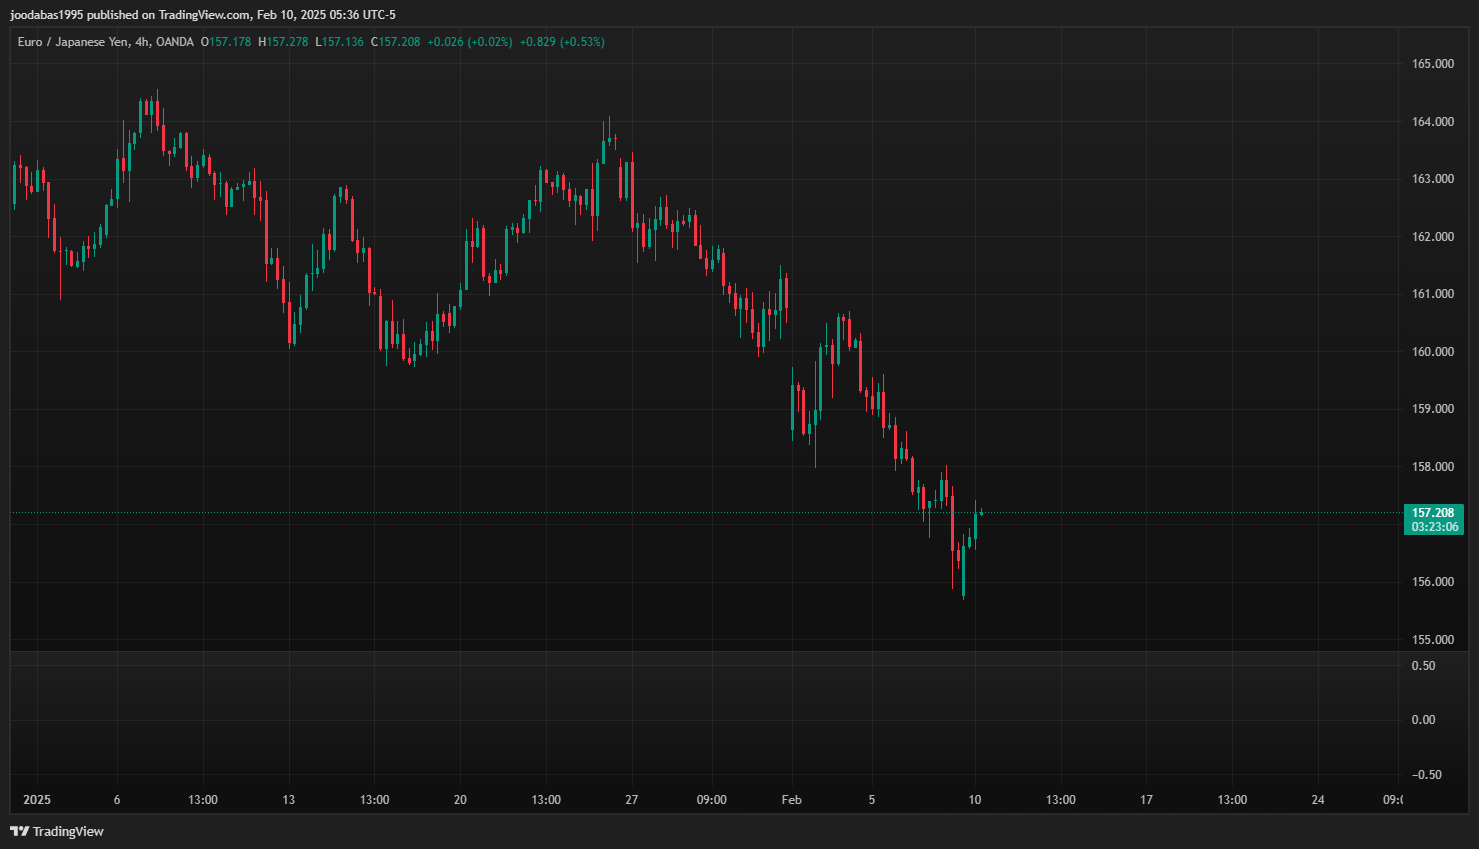Click the 165.000 price axis label
Screen dimensions: 1479x849
(1432, 64)
